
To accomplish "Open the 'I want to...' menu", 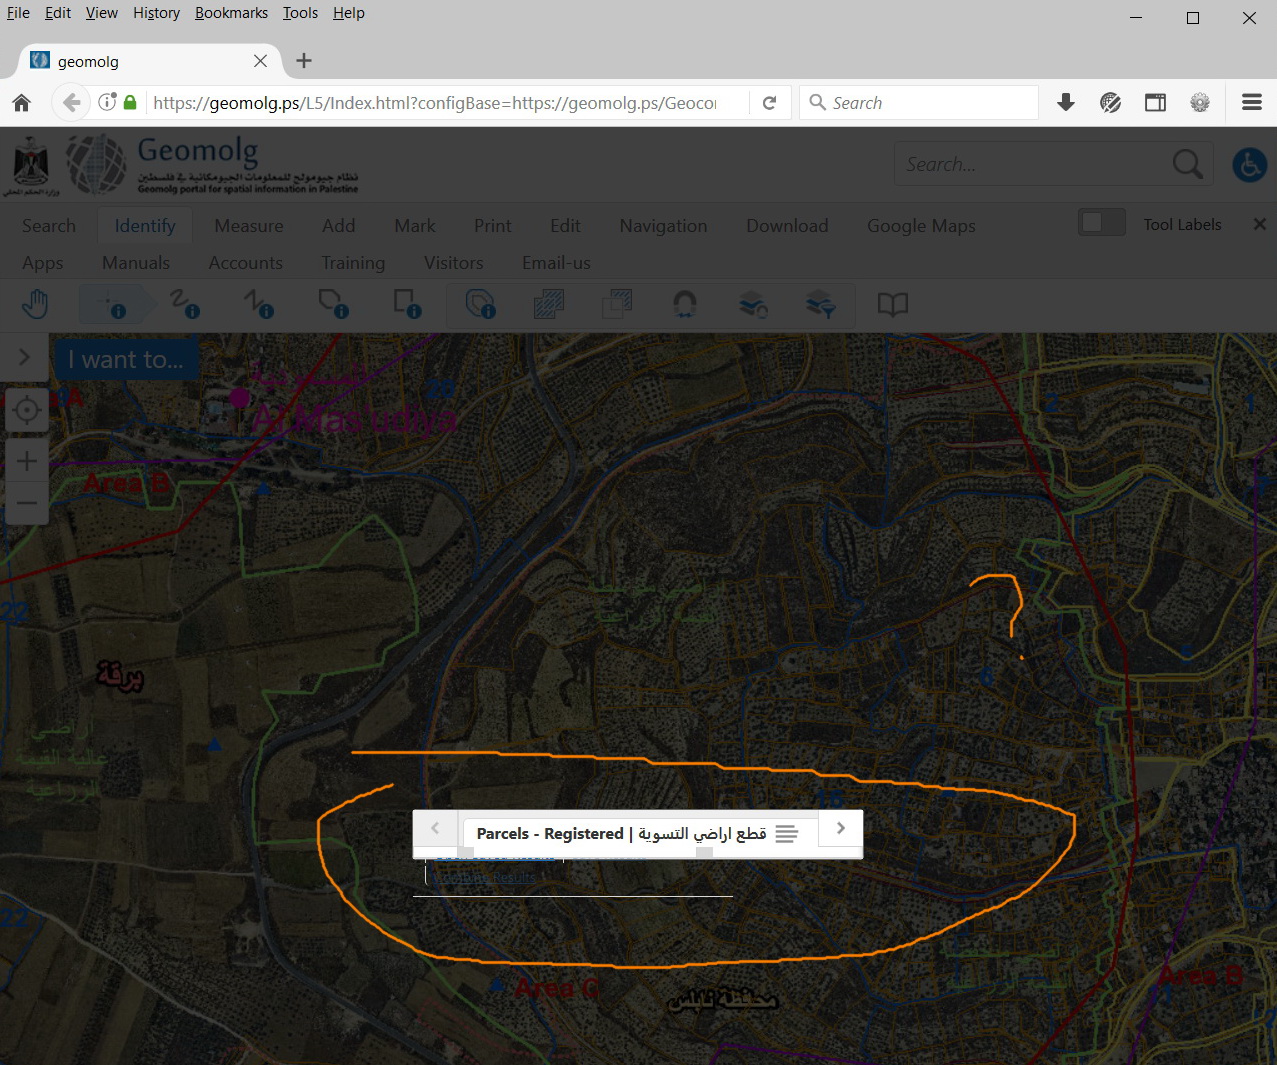I will (x=126, y=360).
